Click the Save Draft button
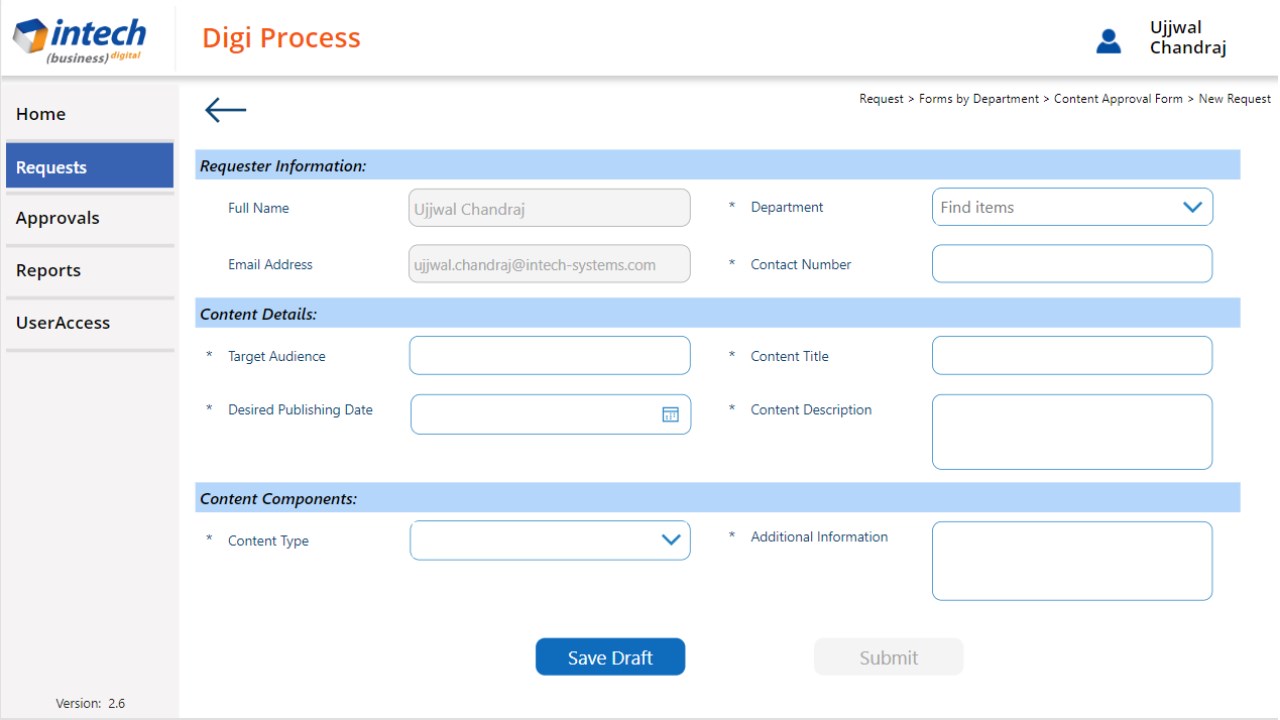The height and width of the screenshot is (720, 1280). 610,657
